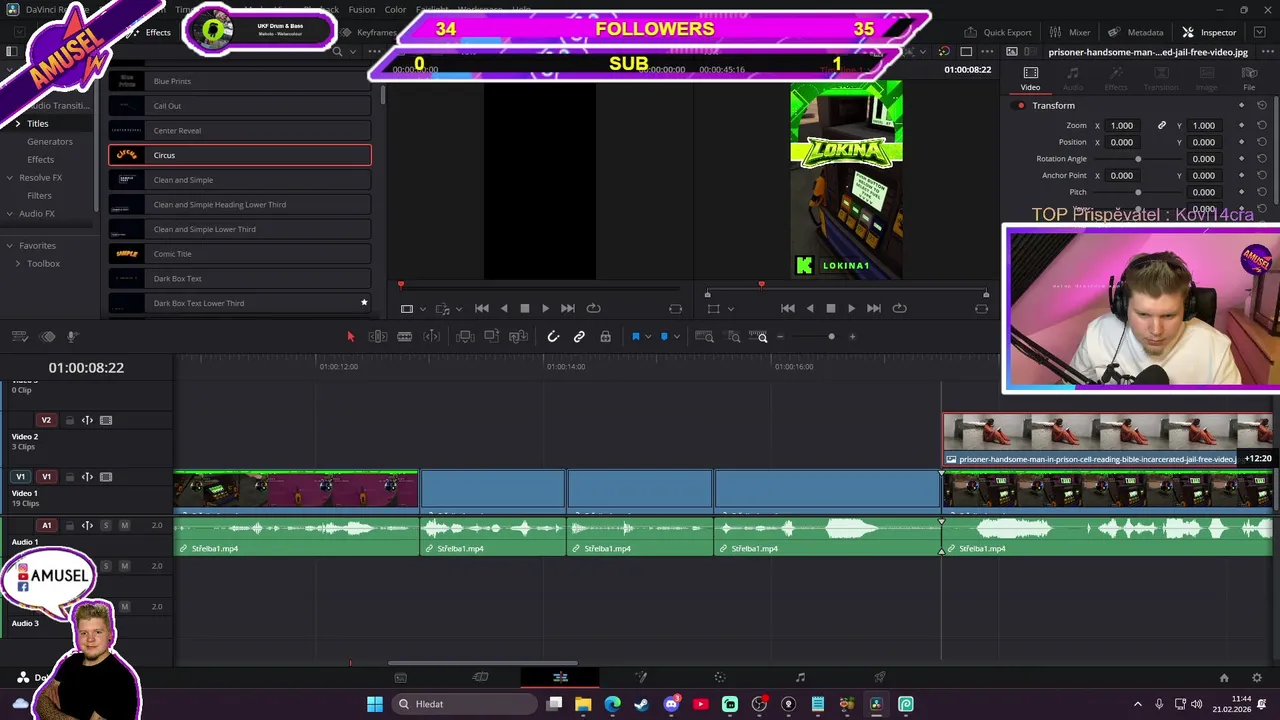Add a blue marker at playhead
Viewport: 1280px width, 720px height.
tap(664, 337)
